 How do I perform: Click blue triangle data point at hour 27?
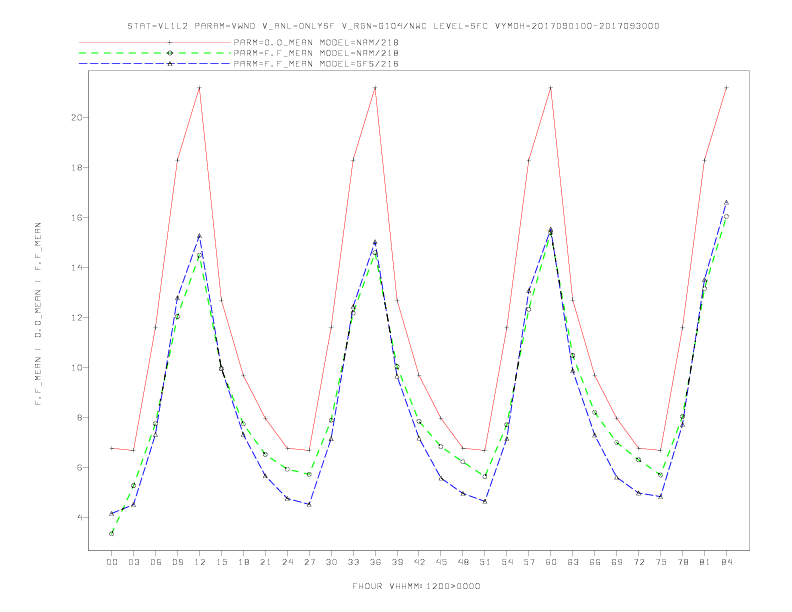(309, 504)
